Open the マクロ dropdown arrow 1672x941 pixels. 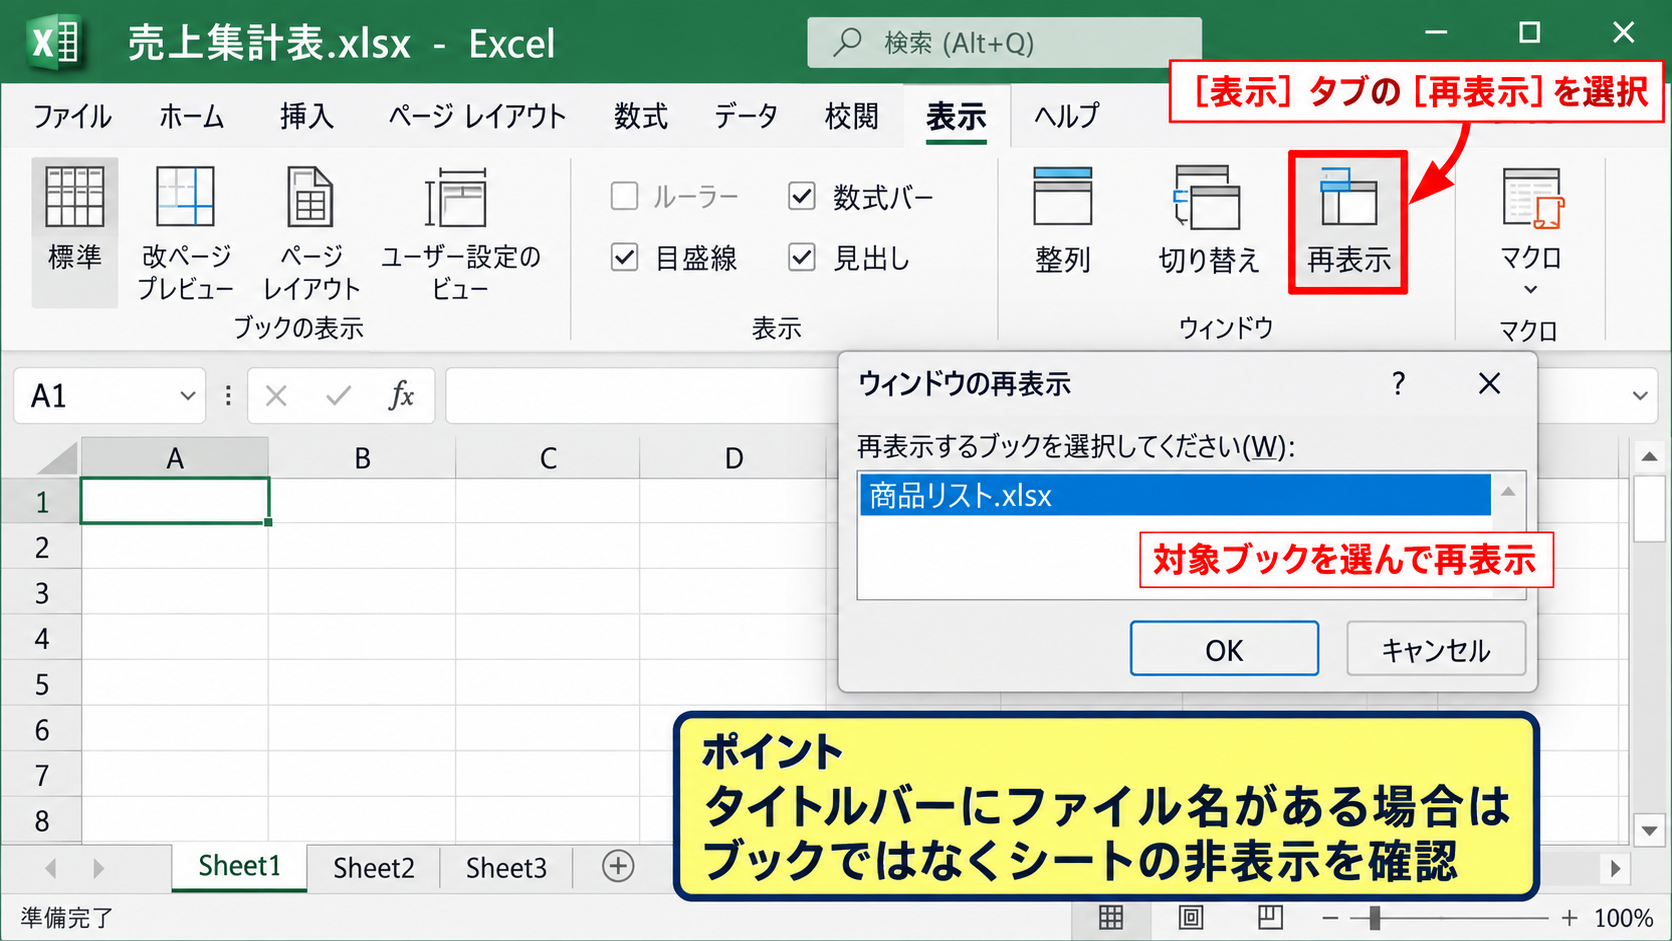coord(1530,290)
